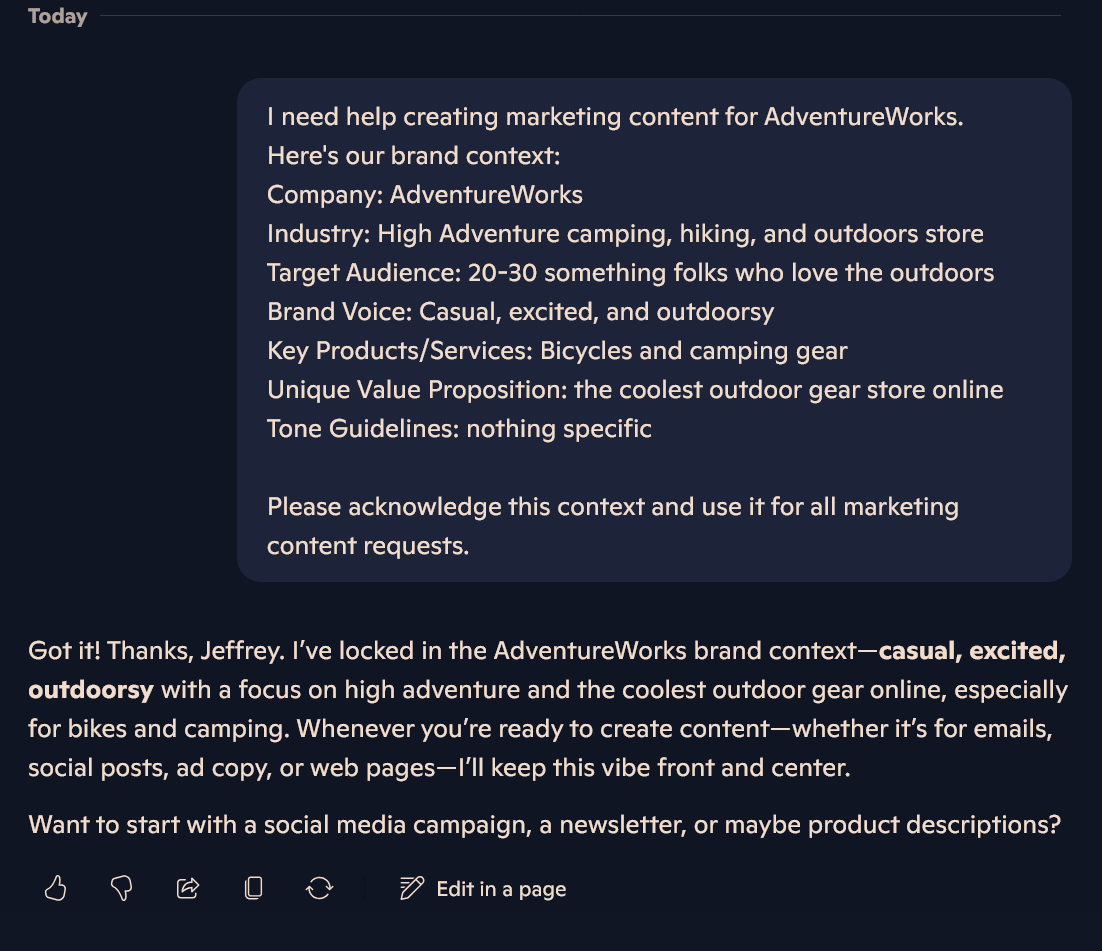Click the pencil icon beside Edit in a page
Screen dimensions: 1102x951
(412, 888)
